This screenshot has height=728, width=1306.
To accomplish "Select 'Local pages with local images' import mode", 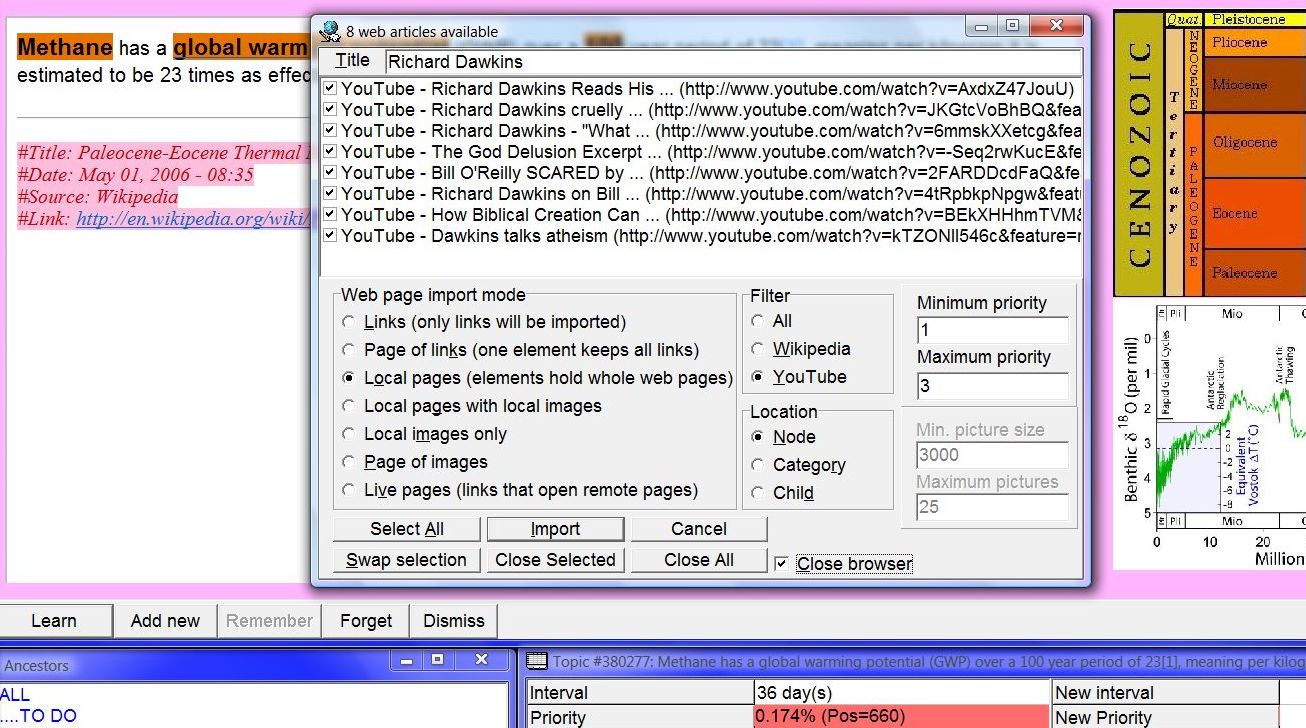I will [x=348, y=406].
